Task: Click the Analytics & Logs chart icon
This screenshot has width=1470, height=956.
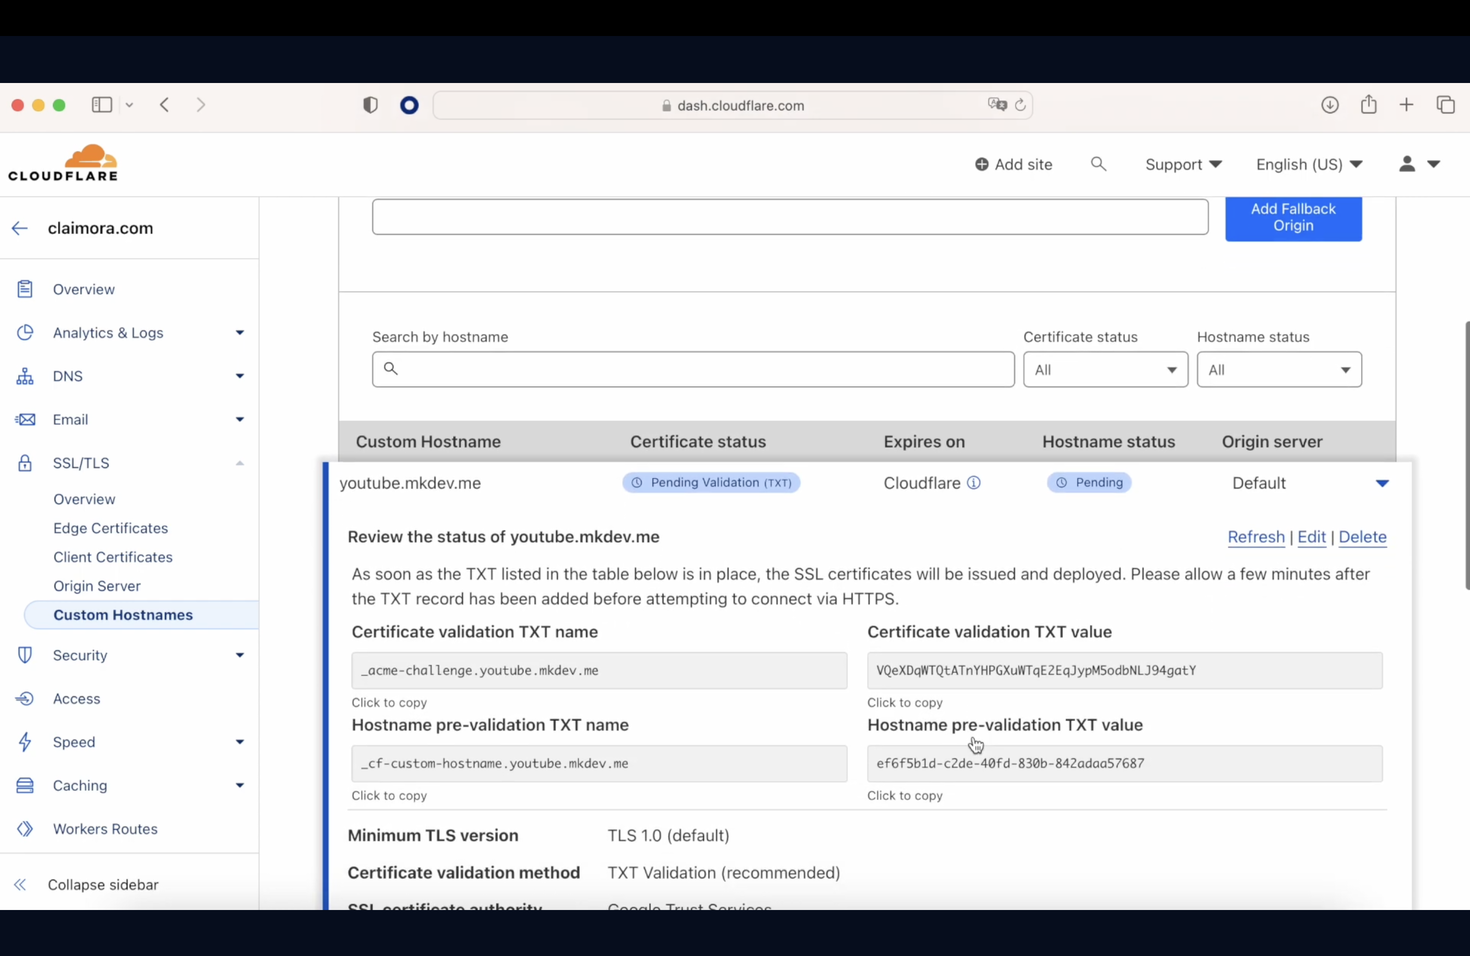Action: (25, 332)
